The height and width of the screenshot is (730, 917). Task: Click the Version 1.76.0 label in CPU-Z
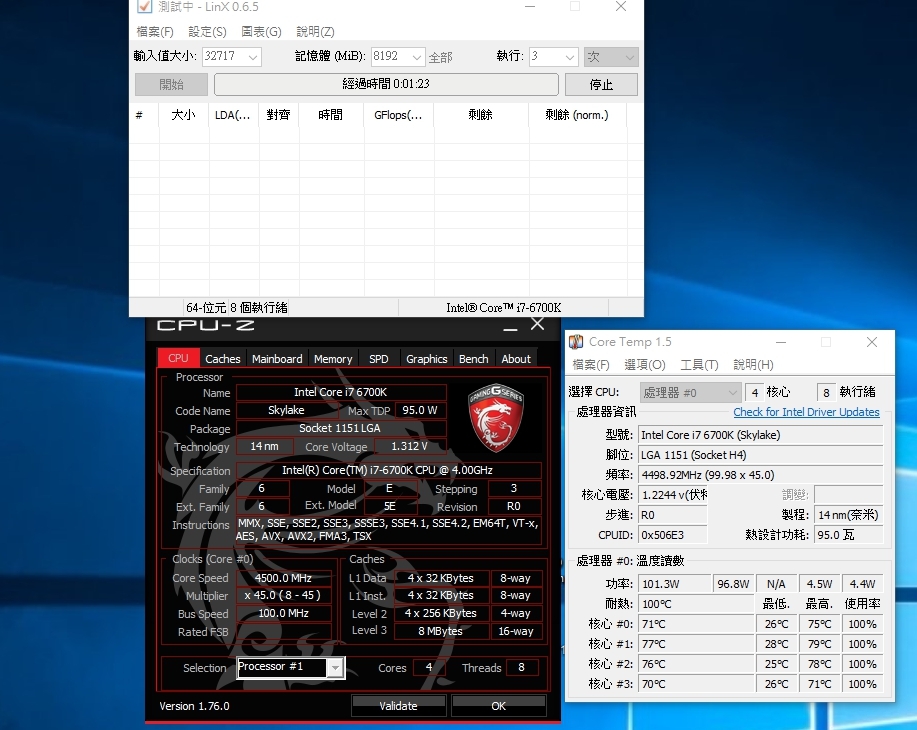click(x=194, y=706)
